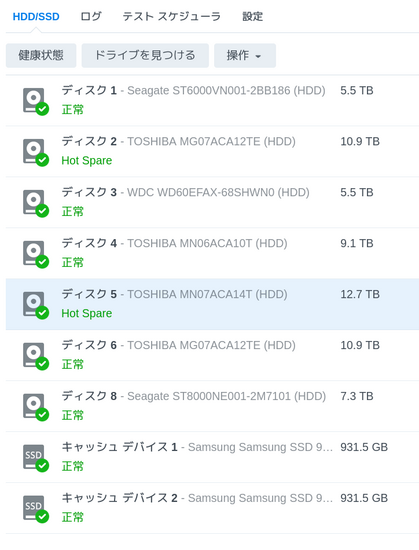The width and height of the screenshot is (419, 550).
Task: Go to the 設定 tab
Action: pos(252,16)
